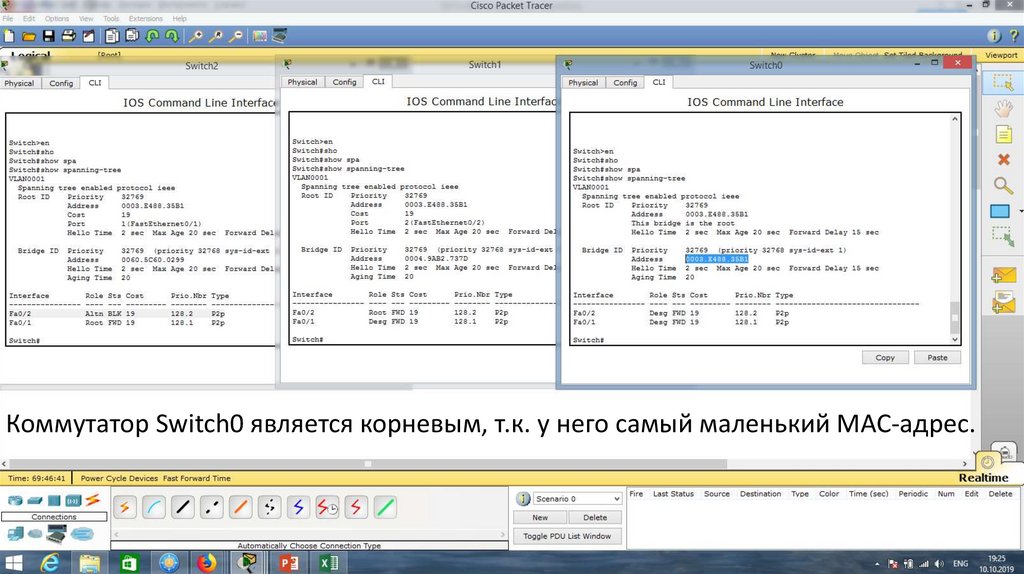Pick the black Copper Straight-Through cable

183,507
